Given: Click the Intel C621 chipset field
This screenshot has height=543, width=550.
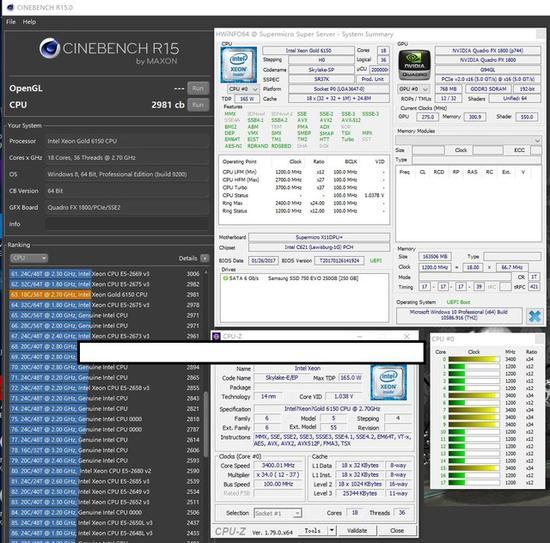Looking at the screenshot, I should tap(319, 247).
